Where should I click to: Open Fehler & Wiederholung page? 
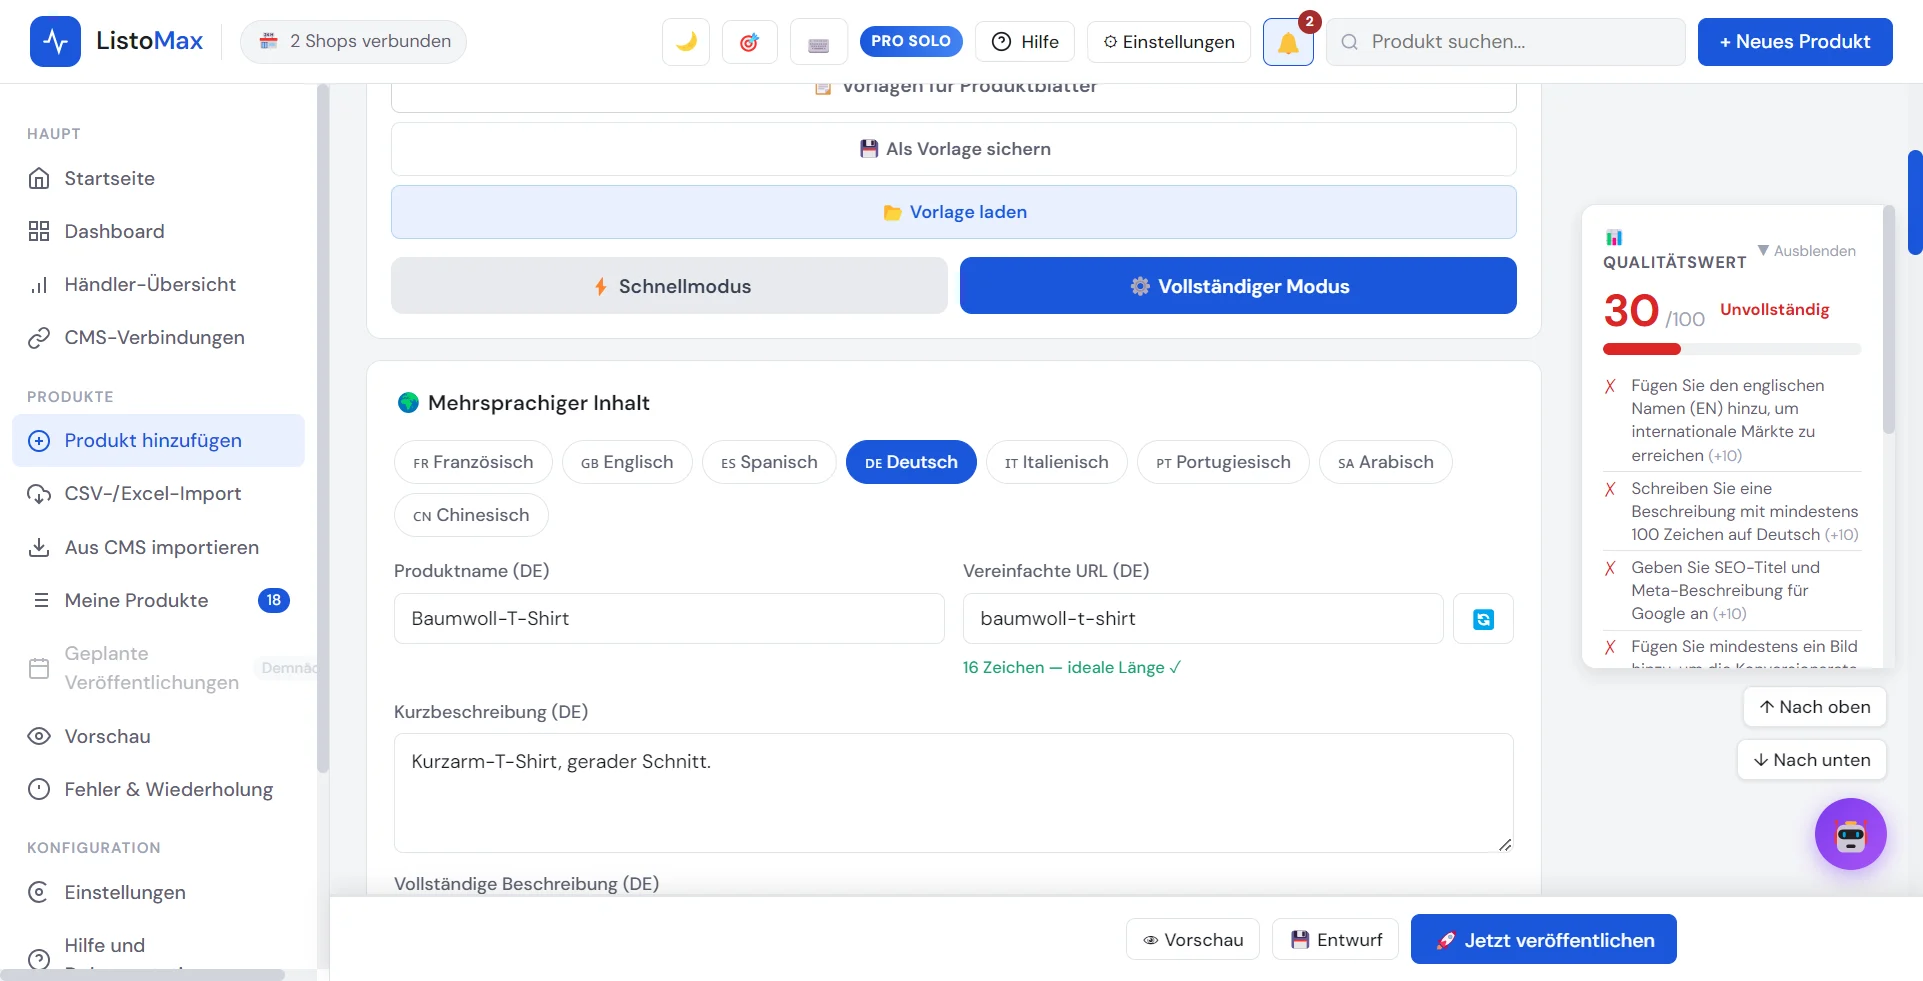[158, 789]
